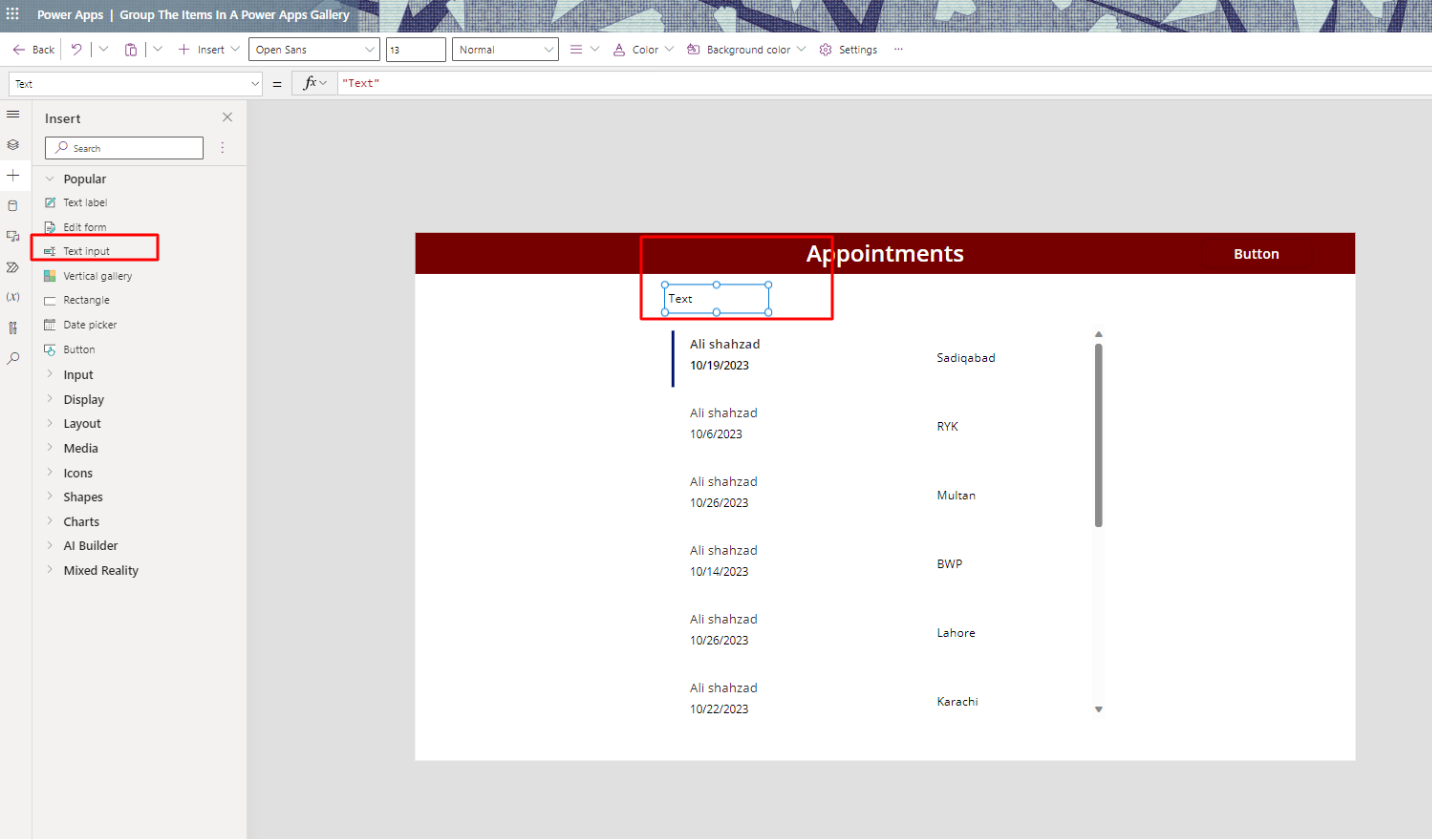This screenshot has width=1432, height=839.
Task: Open Settings in the command bar
Action: click(x=848, y=49)
